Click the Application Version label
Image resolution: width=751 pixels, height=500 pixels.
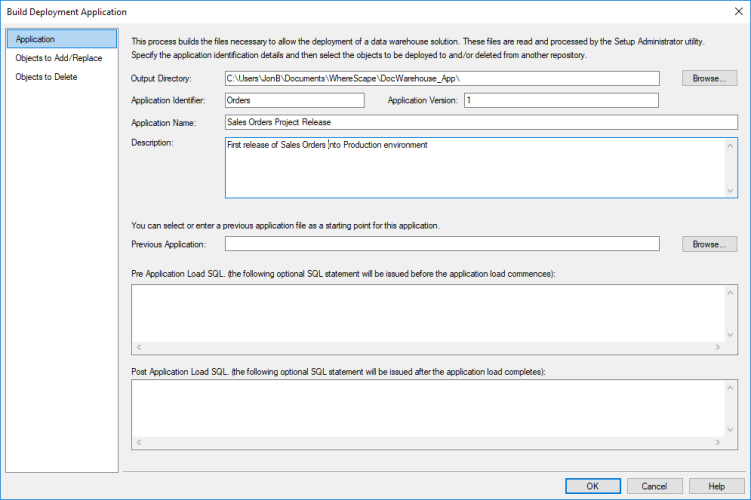423,100
